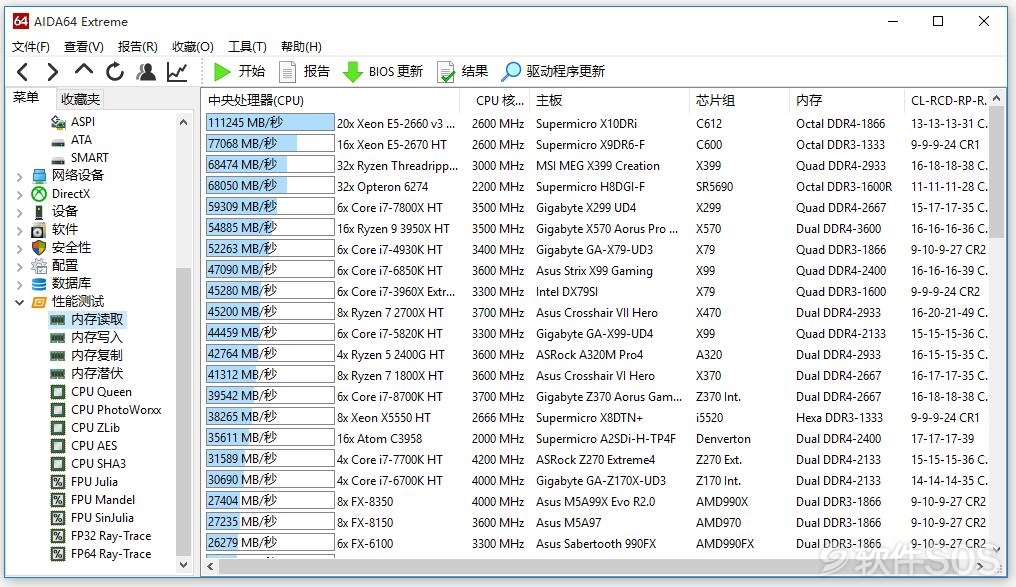The height and width of the screenshot is (587, 1016).
Task: Open the 收藏(O) menu
Action: pyautogui.click(x=192, y=47)
